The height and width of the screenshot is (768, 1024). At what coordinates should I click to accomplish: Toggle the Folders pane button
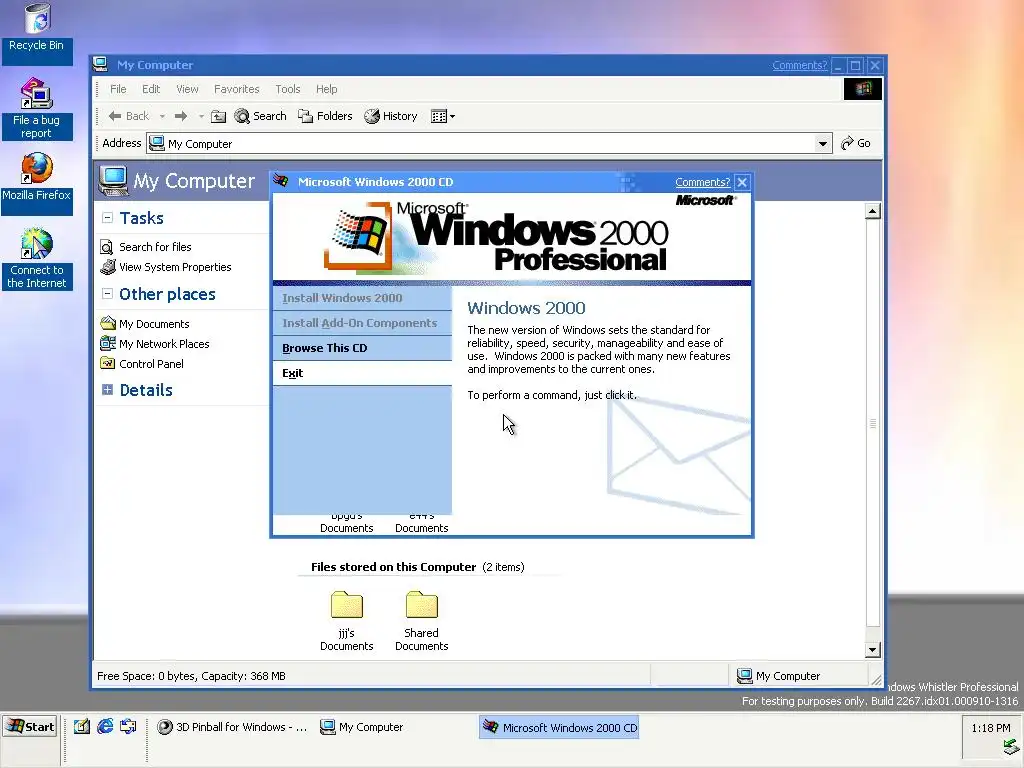pyautogui.click(x=325, y=116)
